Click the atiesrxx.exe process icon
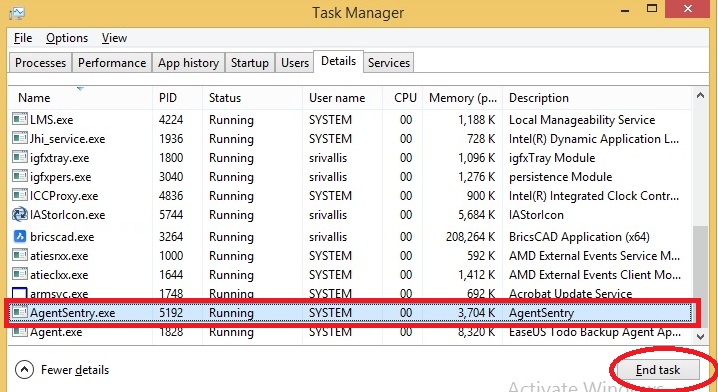The image size is (718, 392). (x=20, y=255)
